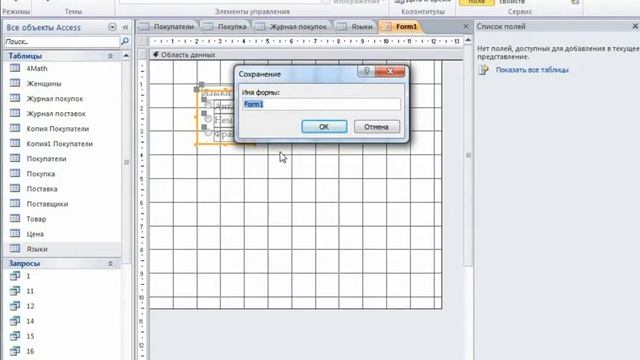Click the form selector box at ruler corner
Image resolution: width=640 pixels, height=360 pixels.
click(143, 41)
